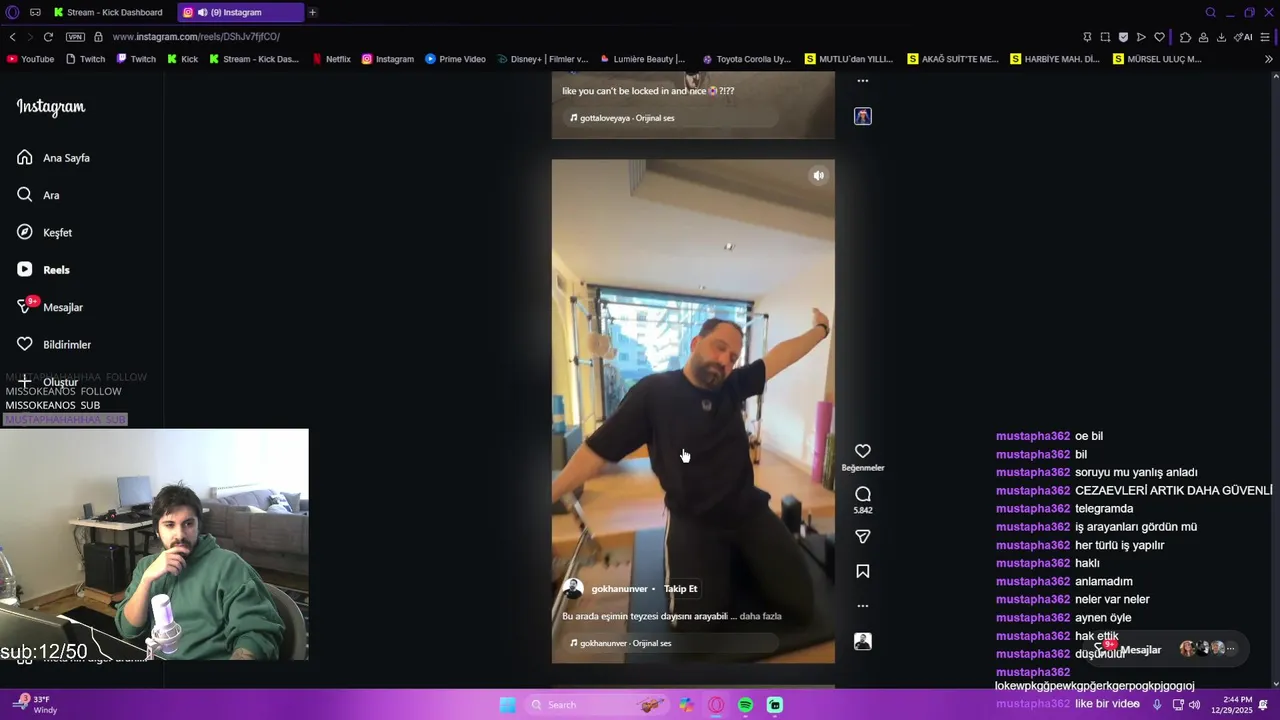Open the weather widget 33°F Windy

pyautogui.click(x=33, y=705)
